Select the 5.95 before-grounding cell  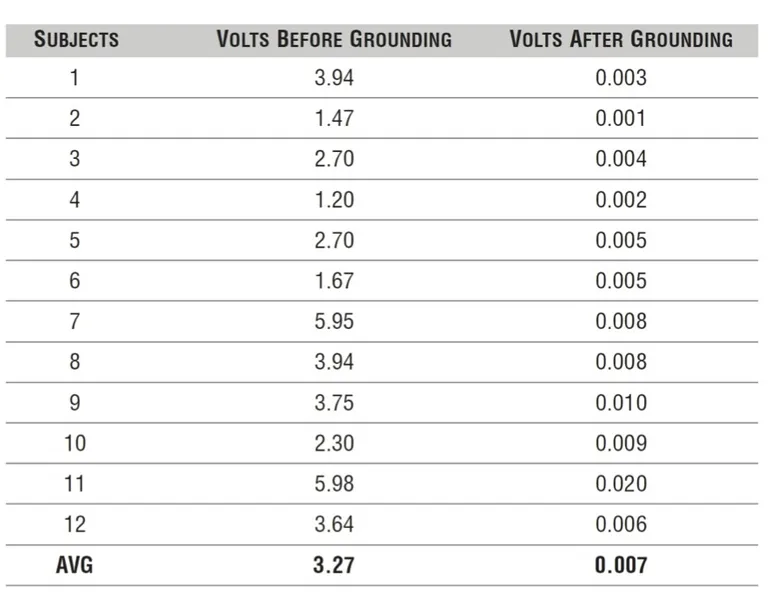pyautogui.click(x=334, y=321)
